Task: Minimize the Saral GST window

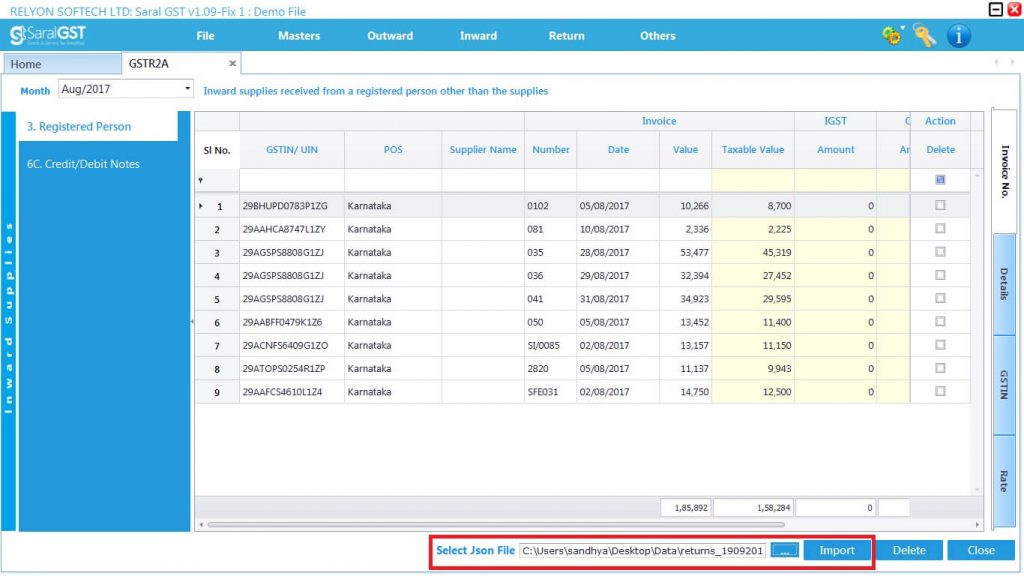Action: [x=995, y=9]
